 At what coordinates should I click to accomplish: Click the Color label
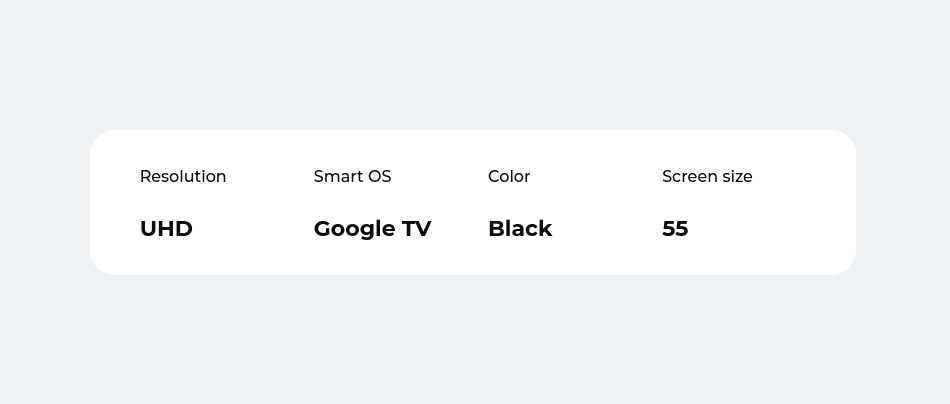[x=509, y=176]
